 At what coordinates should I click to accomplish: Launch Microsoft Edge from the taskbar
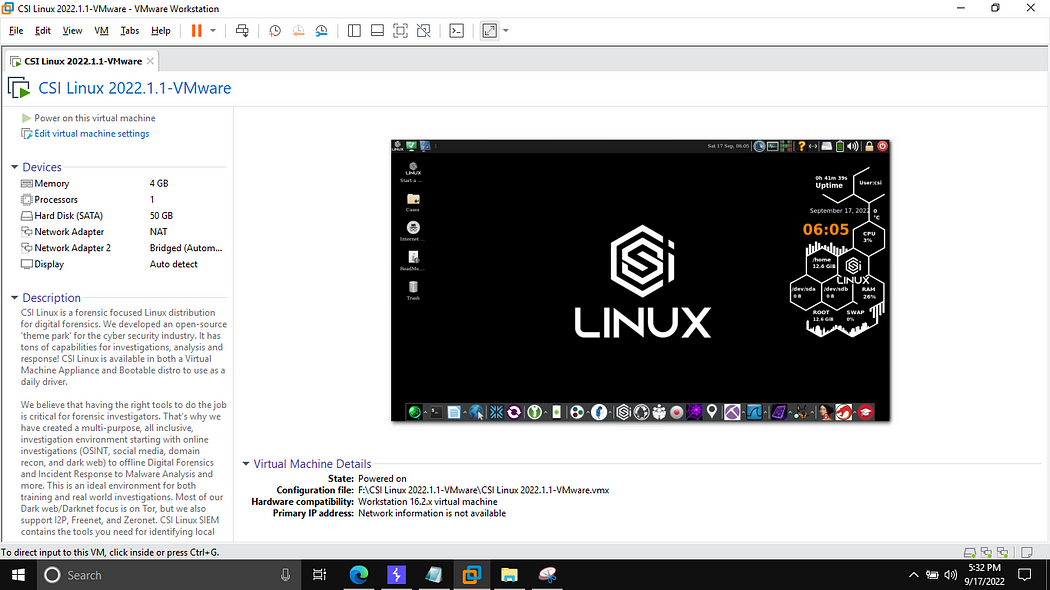(359, 575)
